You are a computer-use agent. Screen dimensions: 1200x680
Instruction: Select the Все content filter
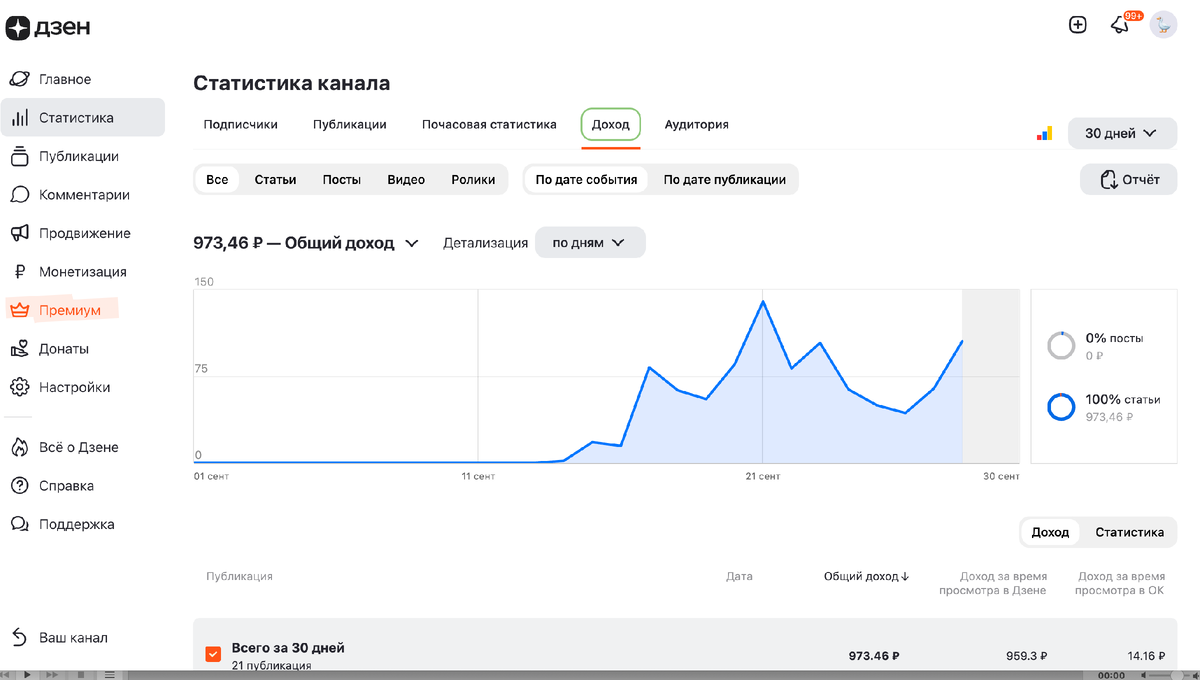pyautogui.click(x=217, y=180)
